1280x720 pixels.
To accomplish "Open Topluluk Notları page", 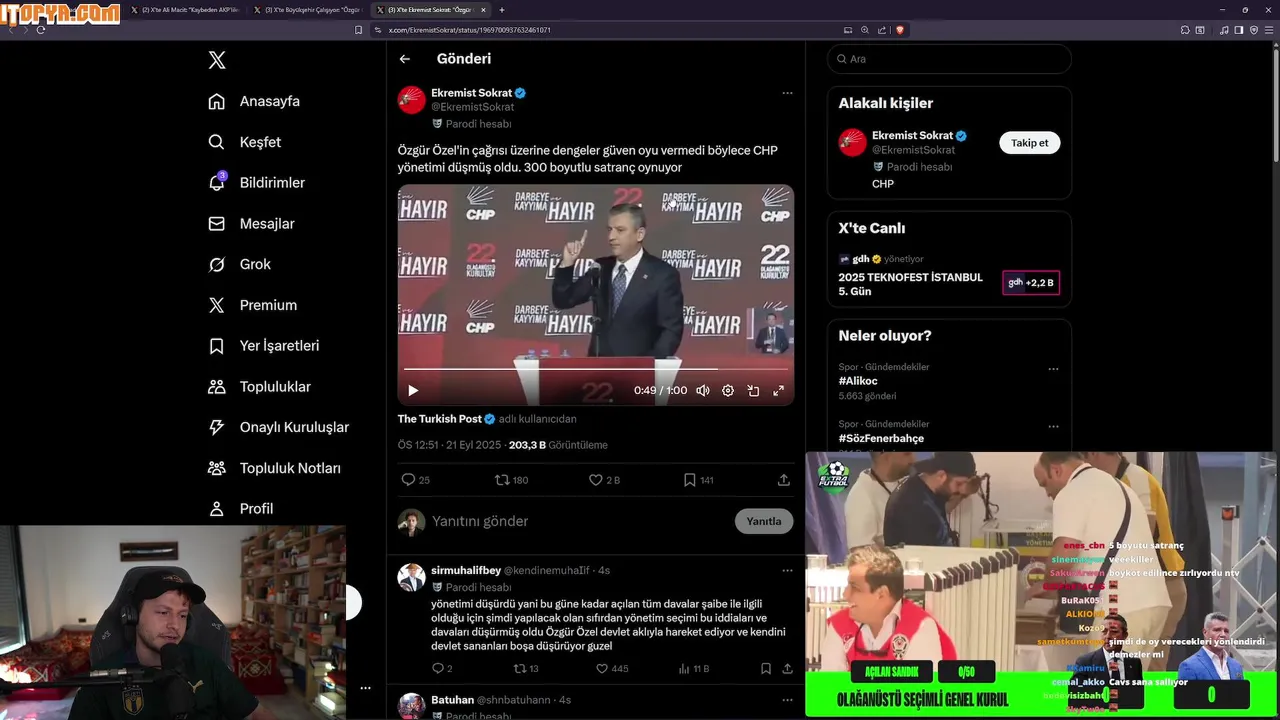I will (x=274, y=468).
